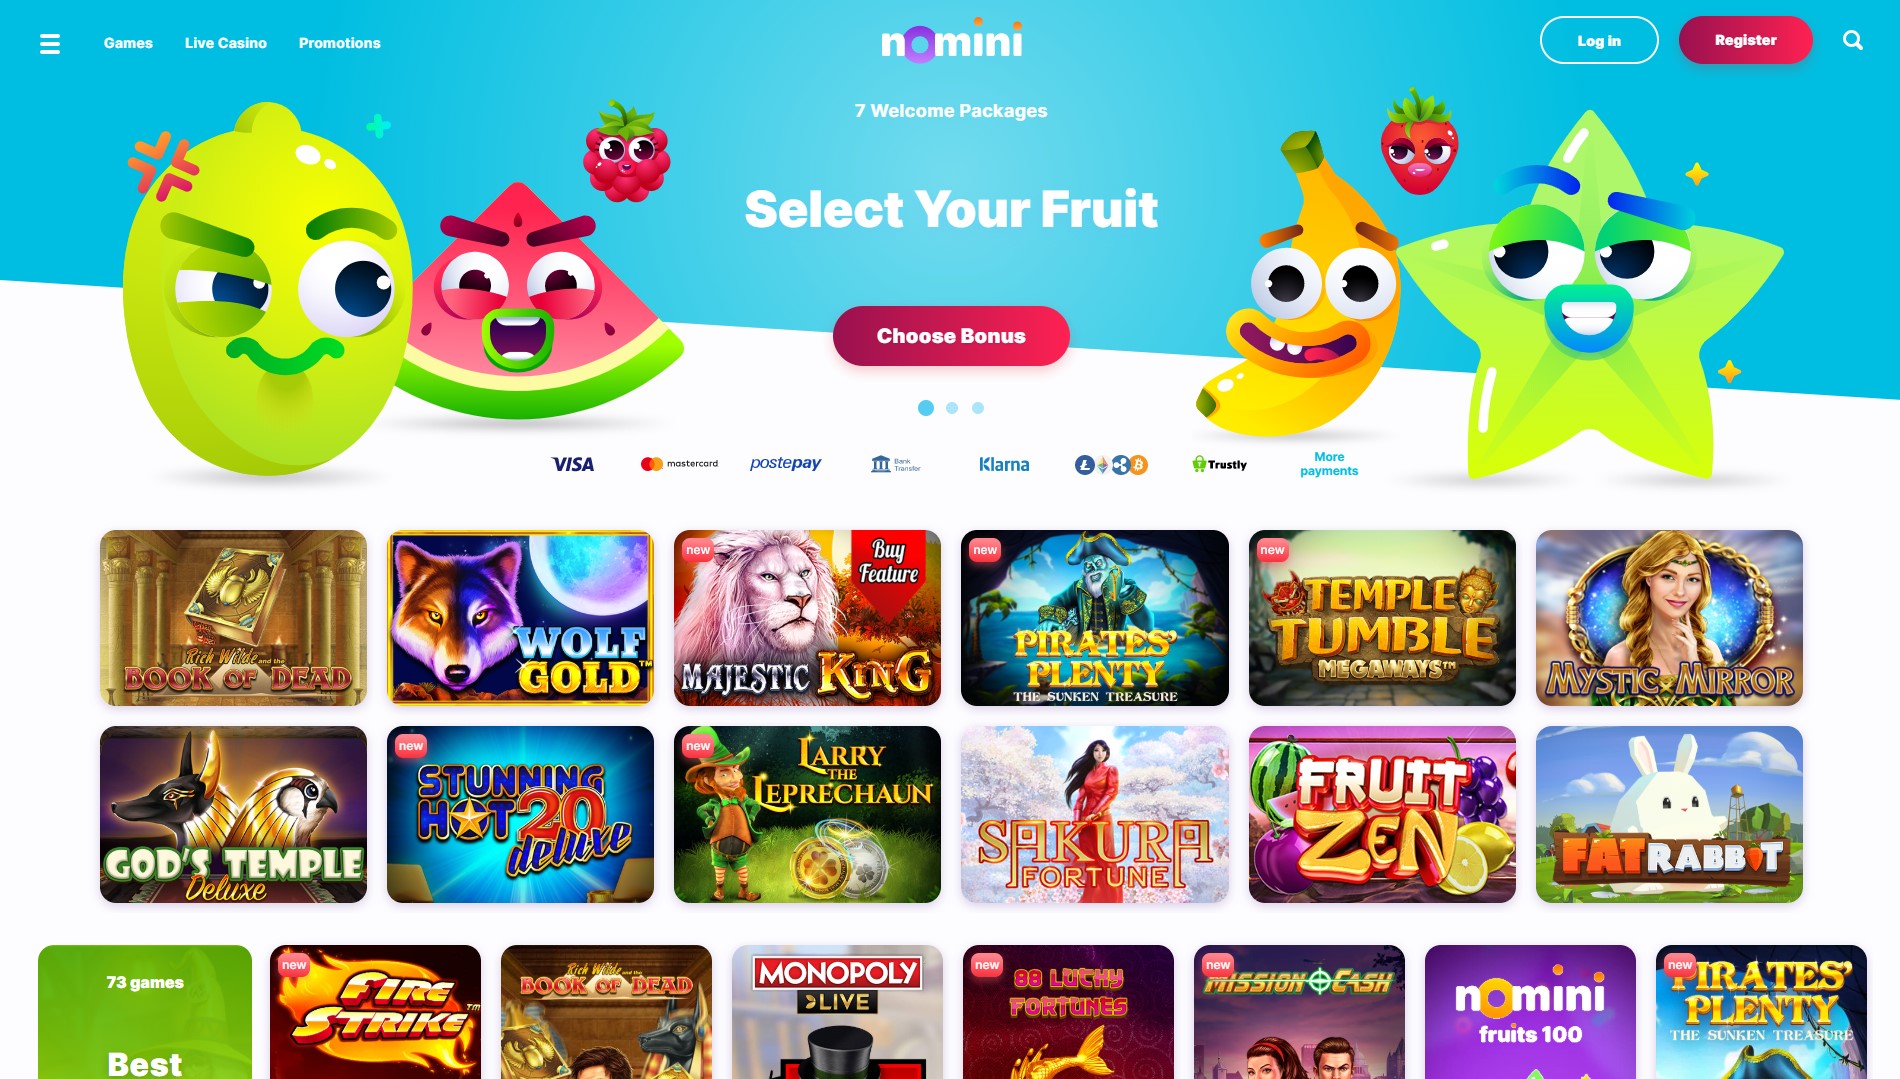
Task: Open the Games menu
Action: click(x=128, y=43)
